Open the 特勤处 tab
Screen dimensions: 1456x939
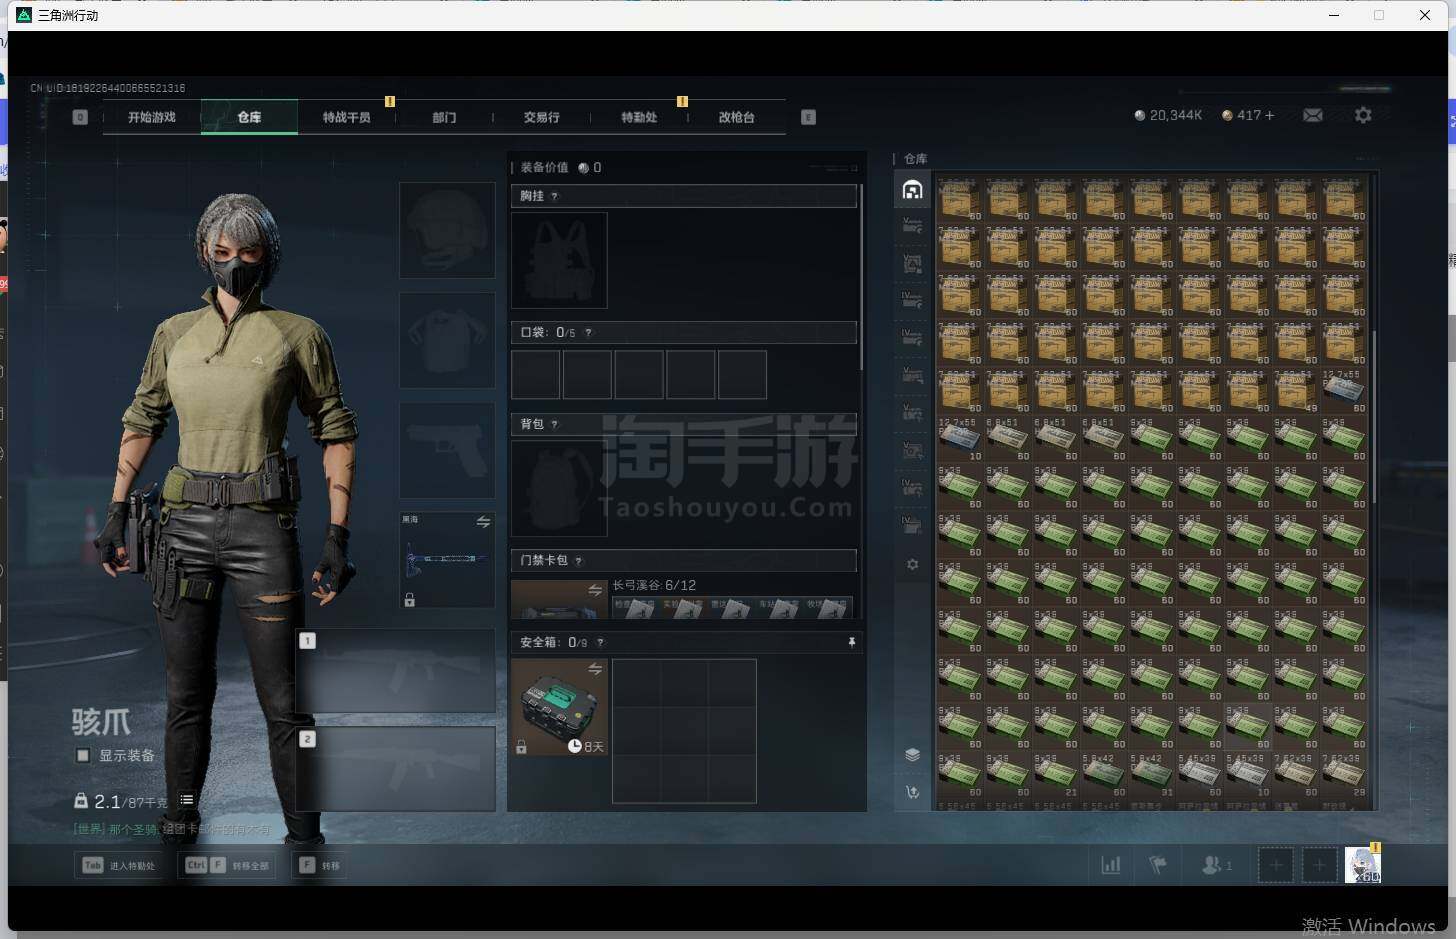[639, 117]
